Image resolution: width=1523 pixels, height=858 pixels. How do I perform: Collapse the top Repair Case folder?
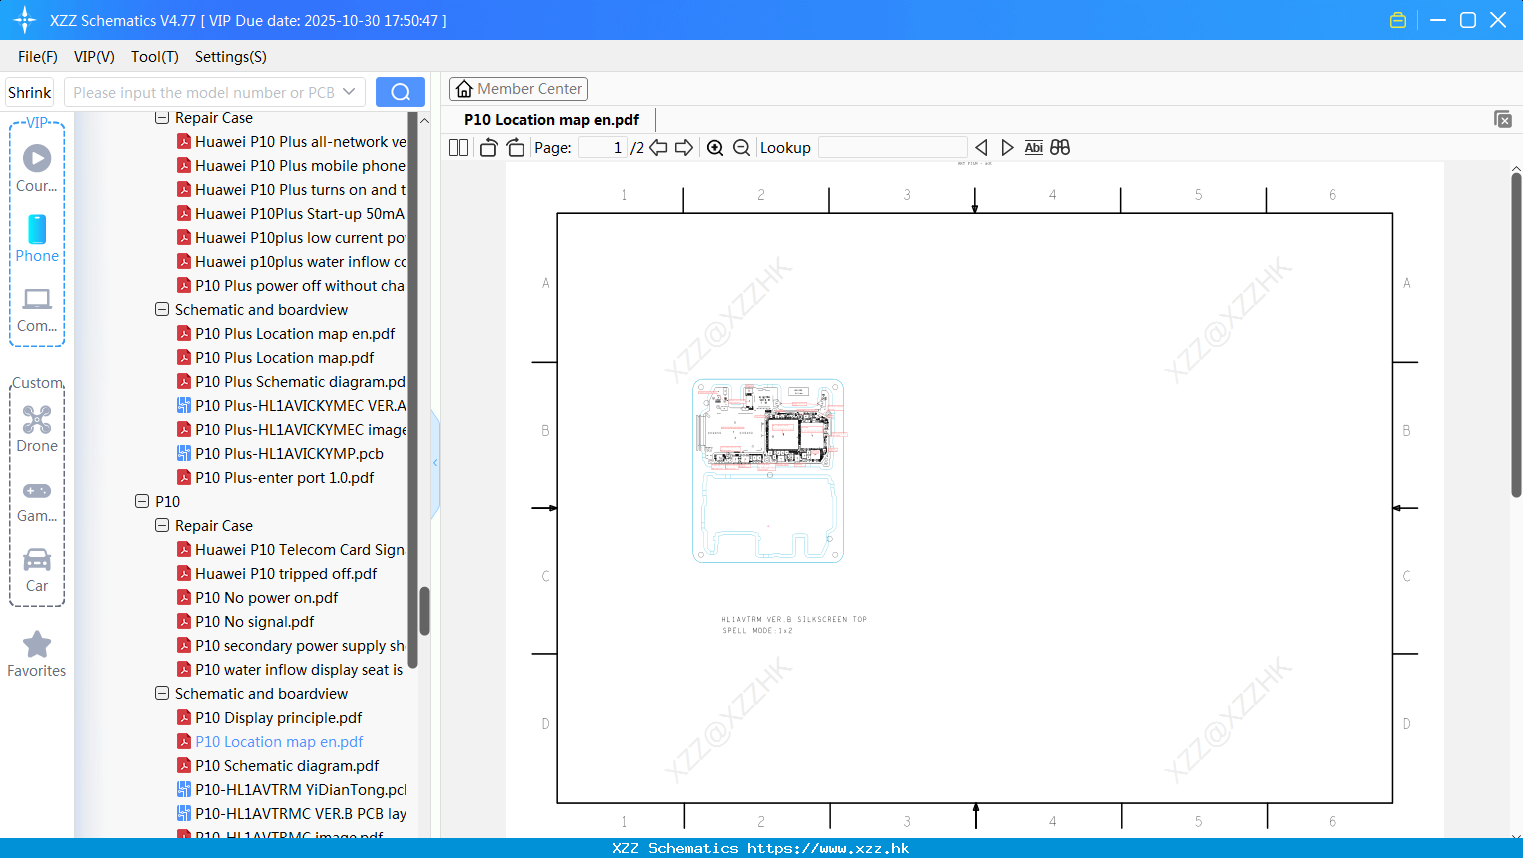click(162, 118)
